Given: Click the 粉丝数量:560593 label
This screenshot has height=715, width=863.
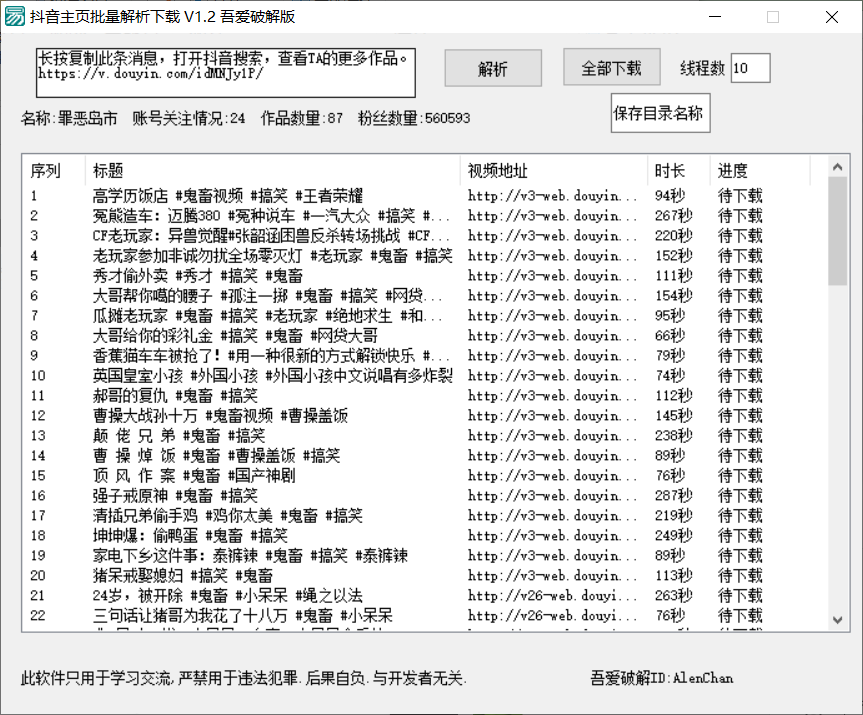Looking at the screenshot, I should (x=414, y=118).
